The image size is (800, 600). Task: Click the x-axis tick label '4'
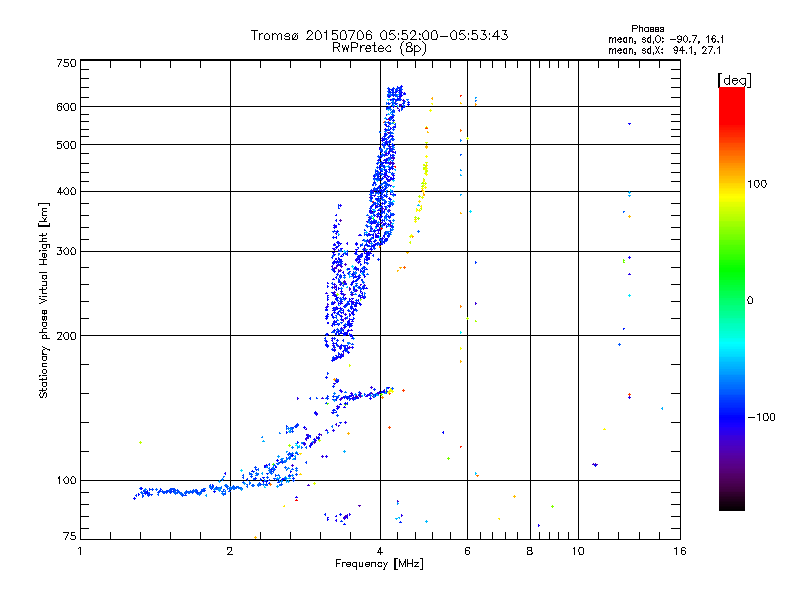click(380, 551)
